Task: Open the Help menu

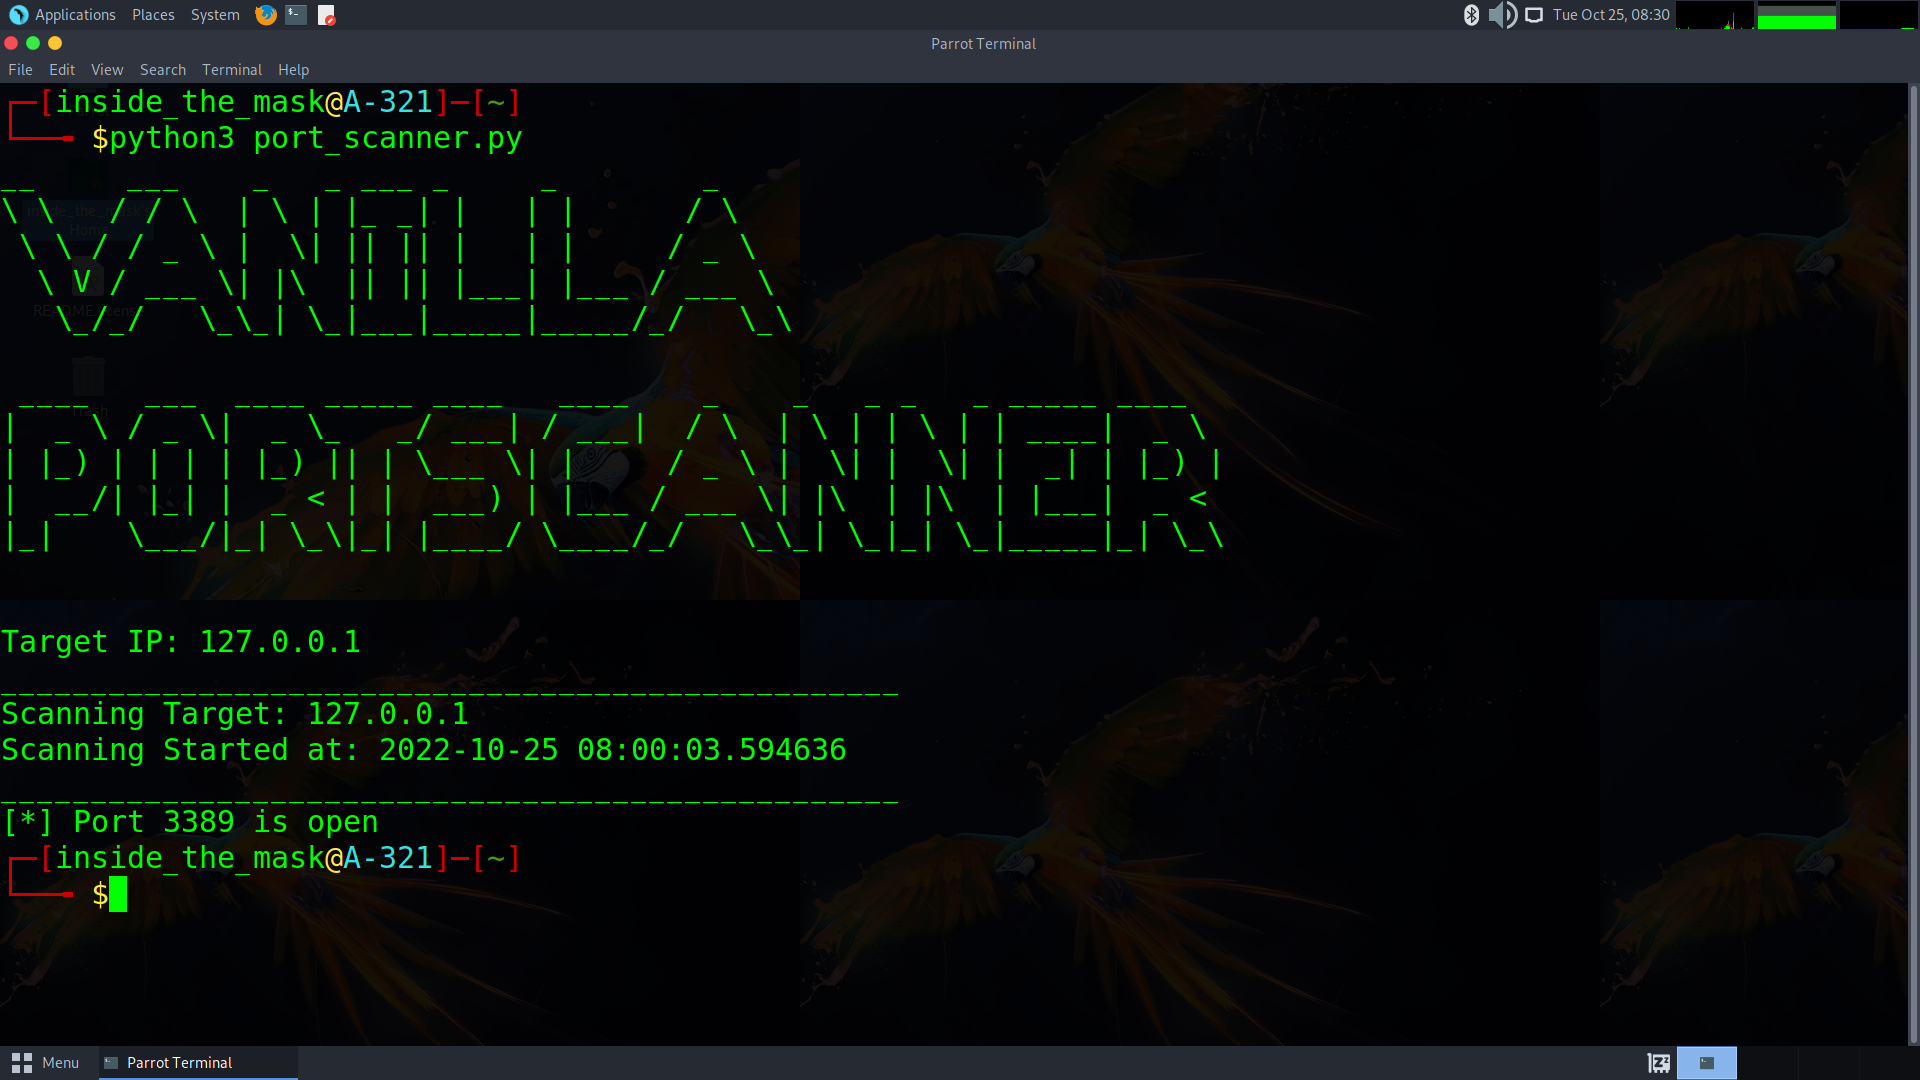Action: point(293,70)
